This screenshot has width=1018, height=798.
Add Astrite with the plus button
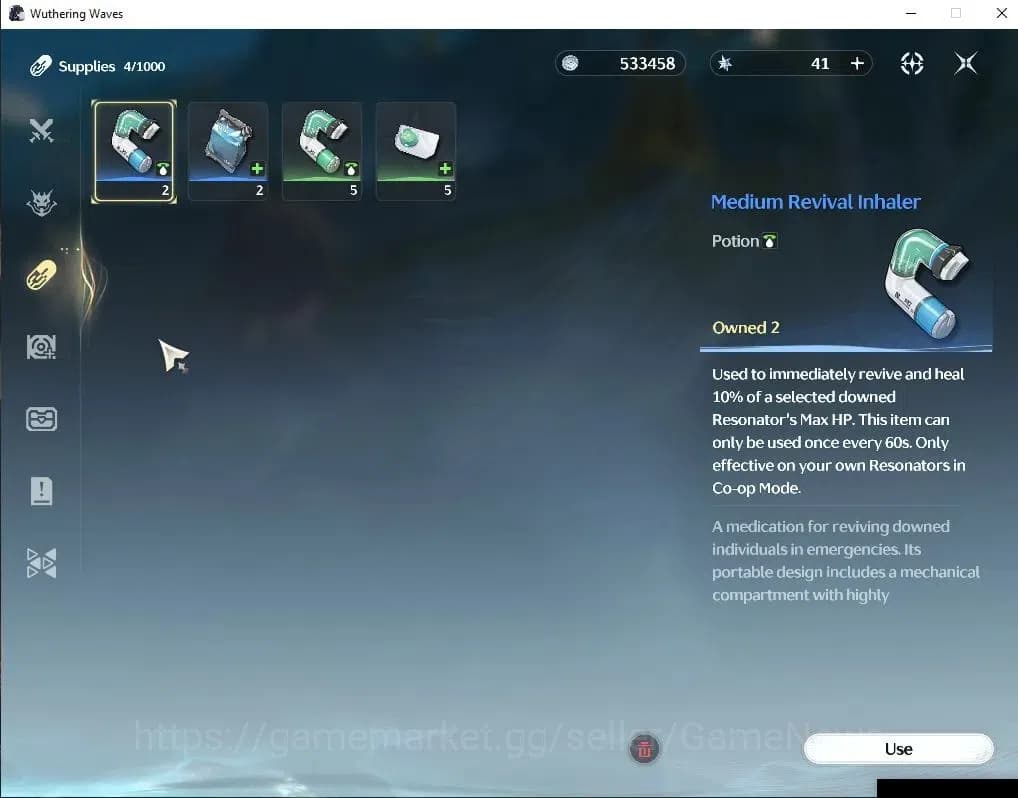[x=857, y=64]
